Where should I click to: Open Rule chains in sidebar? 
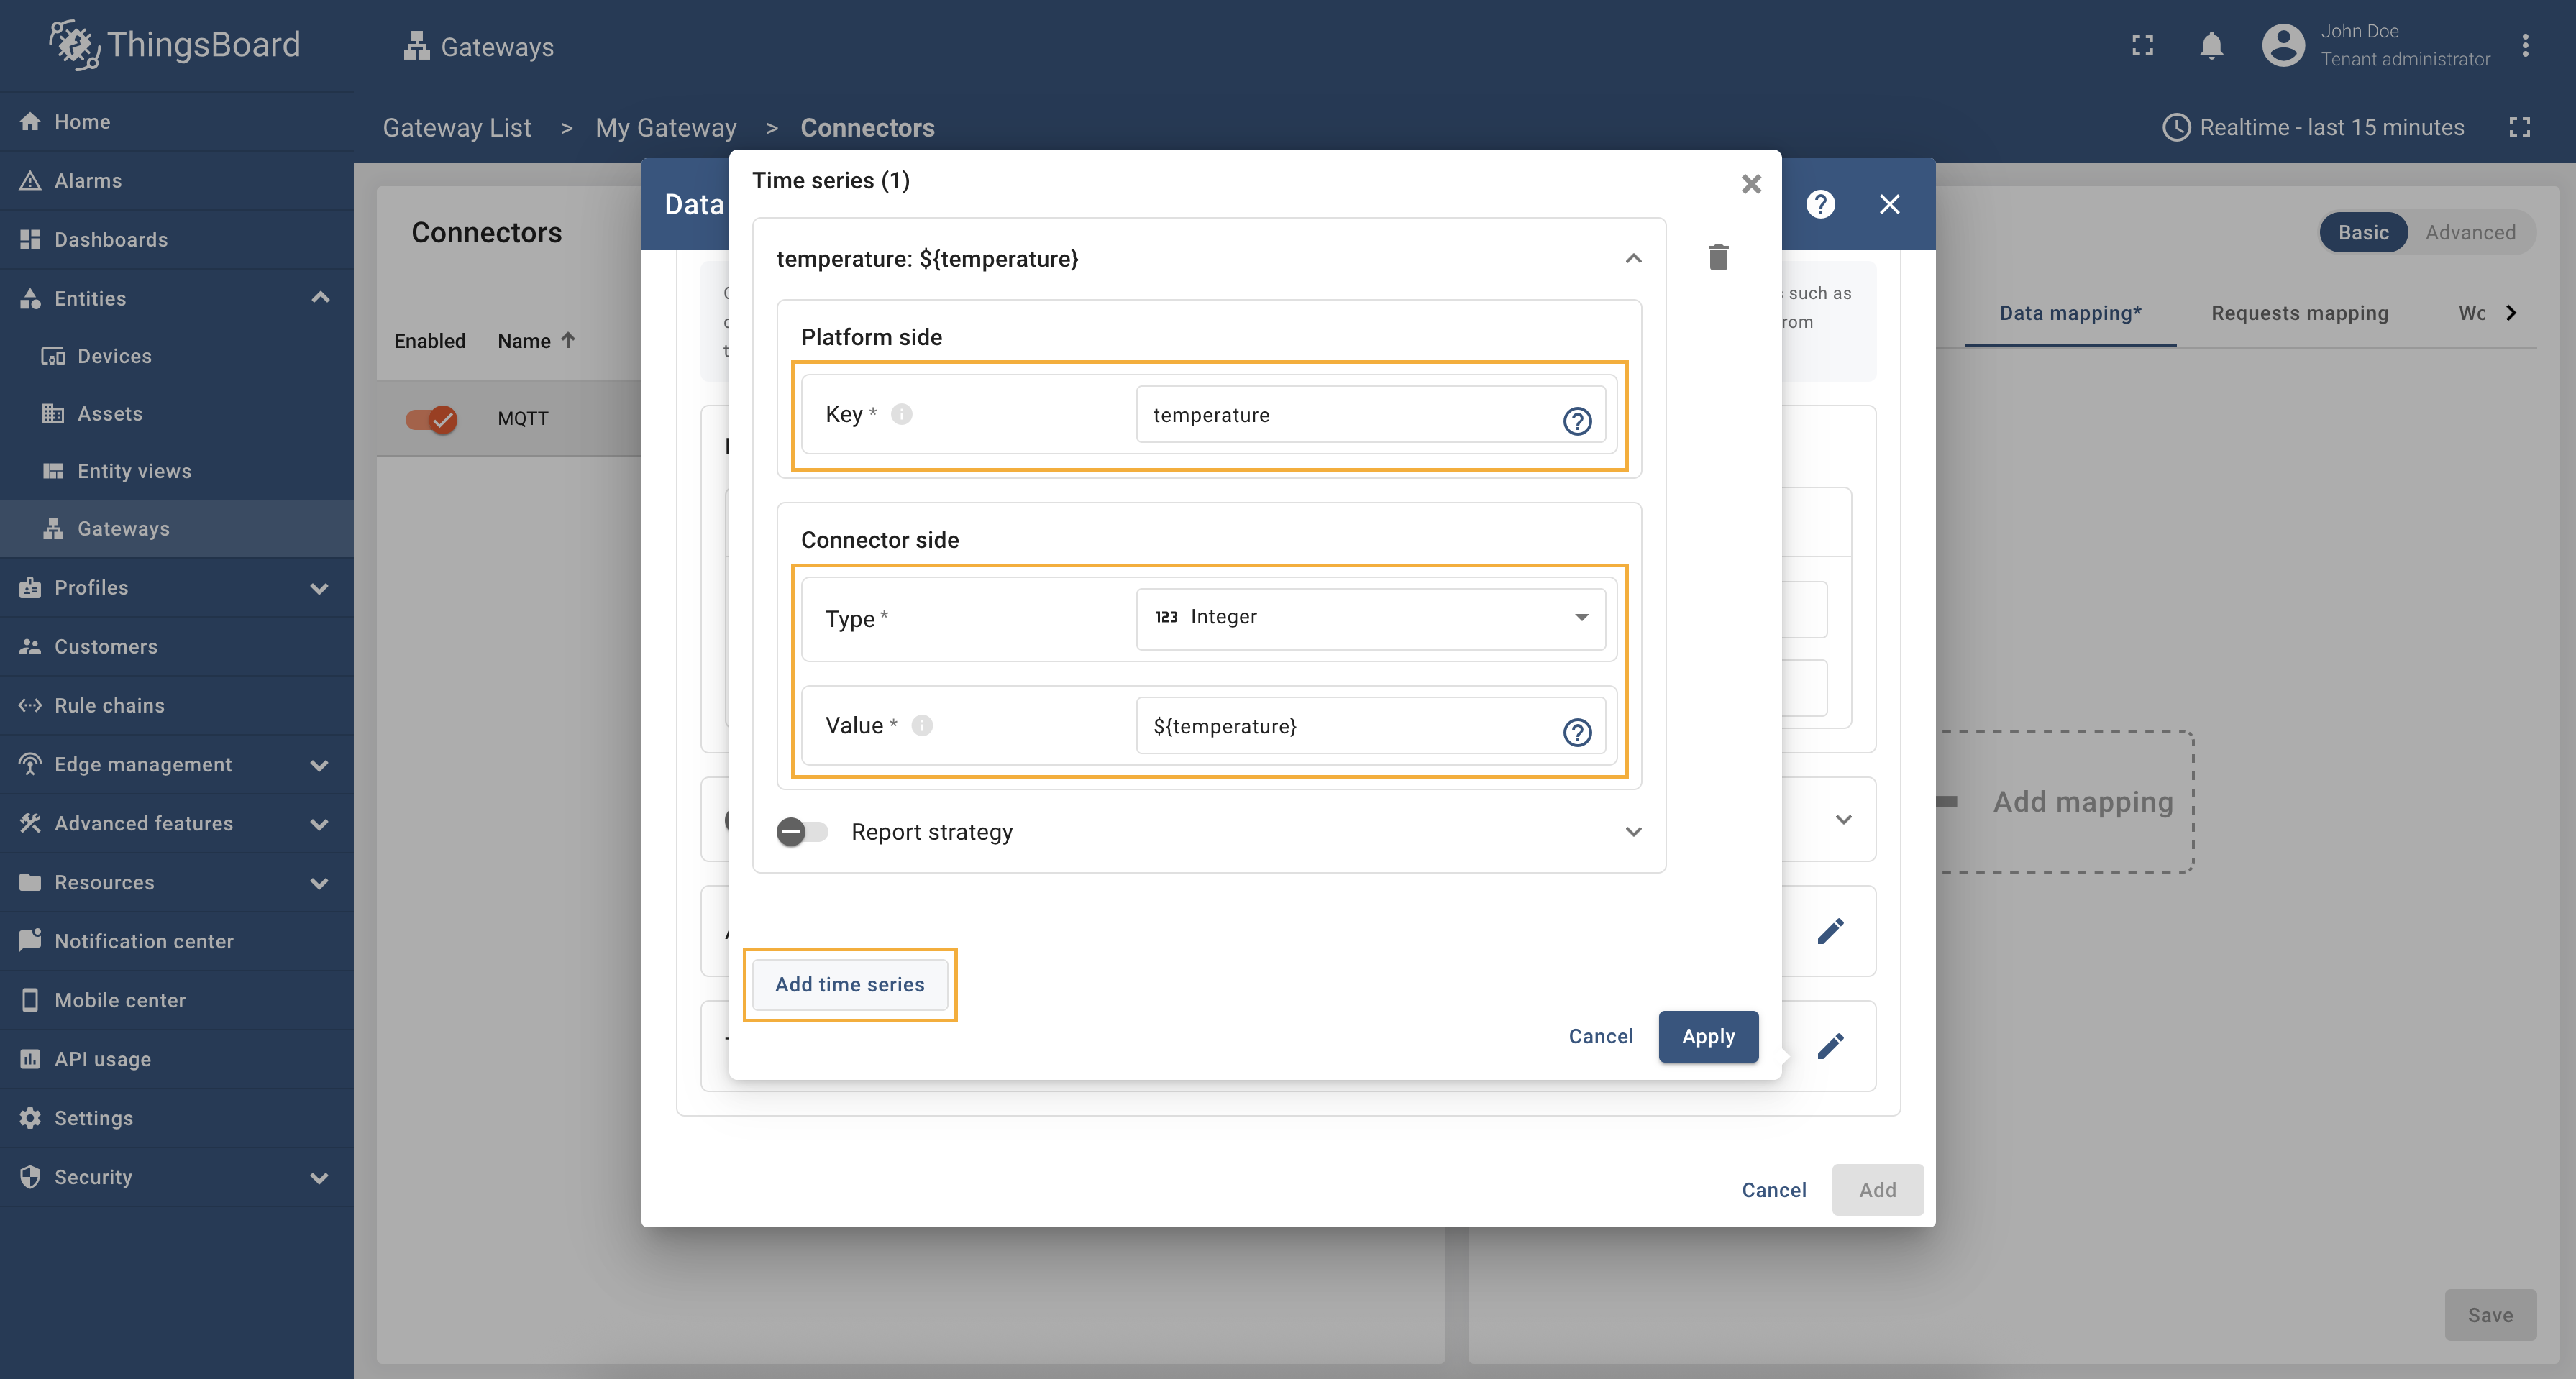pos(109,705)
